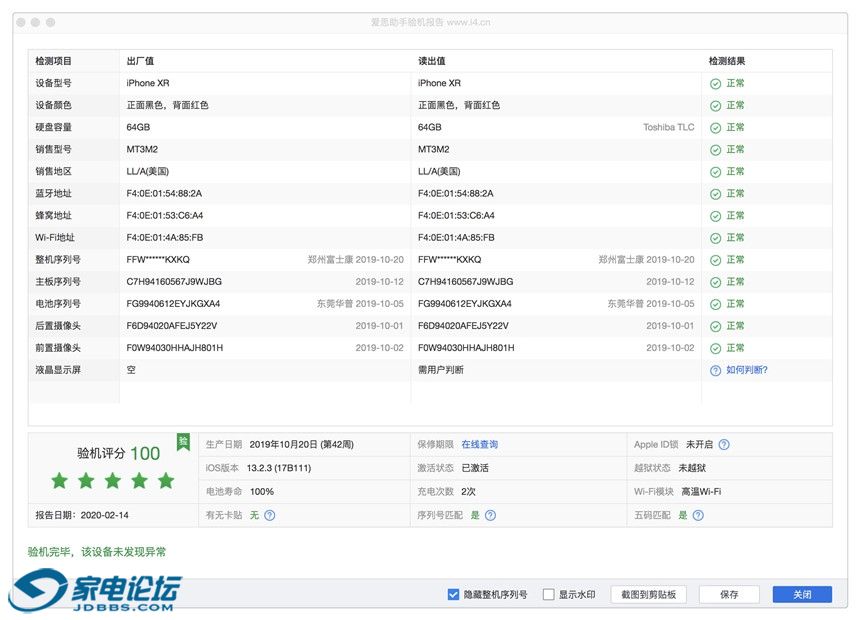The width and height of the screenshot is (860, 620).
Task: Click the help icon beside 五码匹配
Action: [698, 515]
